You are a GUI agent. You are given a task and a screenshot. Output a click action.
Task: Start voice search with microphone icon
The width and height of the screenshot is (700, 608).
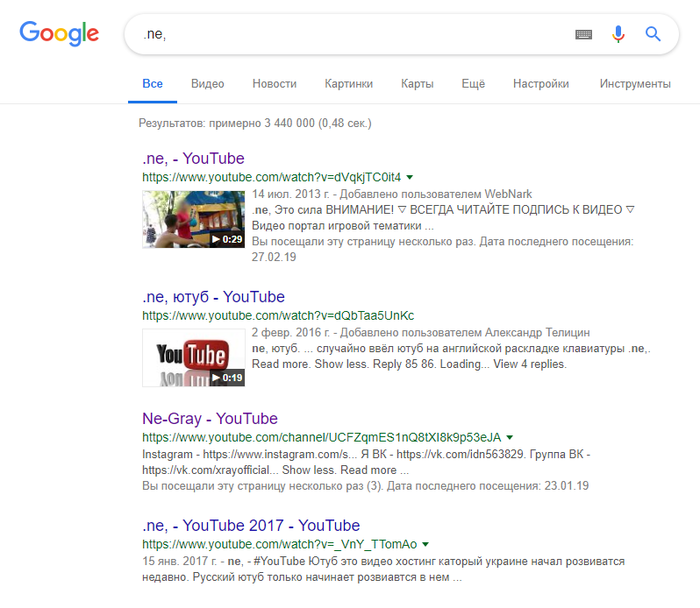pyautogui.click(x=618, y=35)
